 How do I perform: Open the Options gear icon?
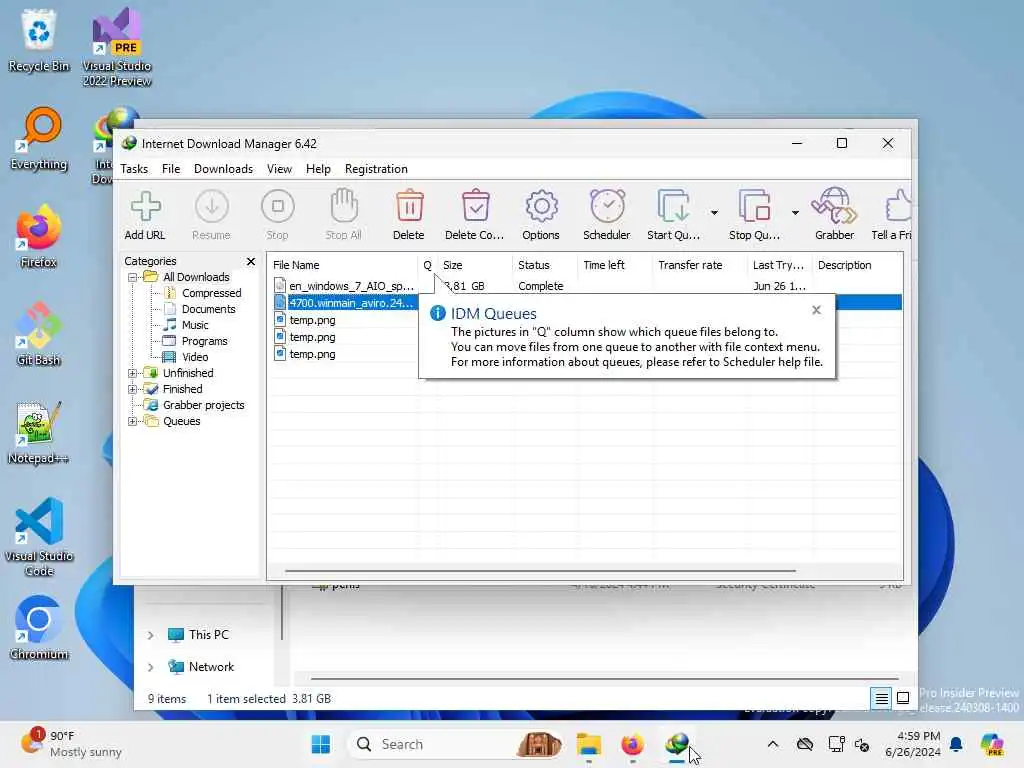541,216
